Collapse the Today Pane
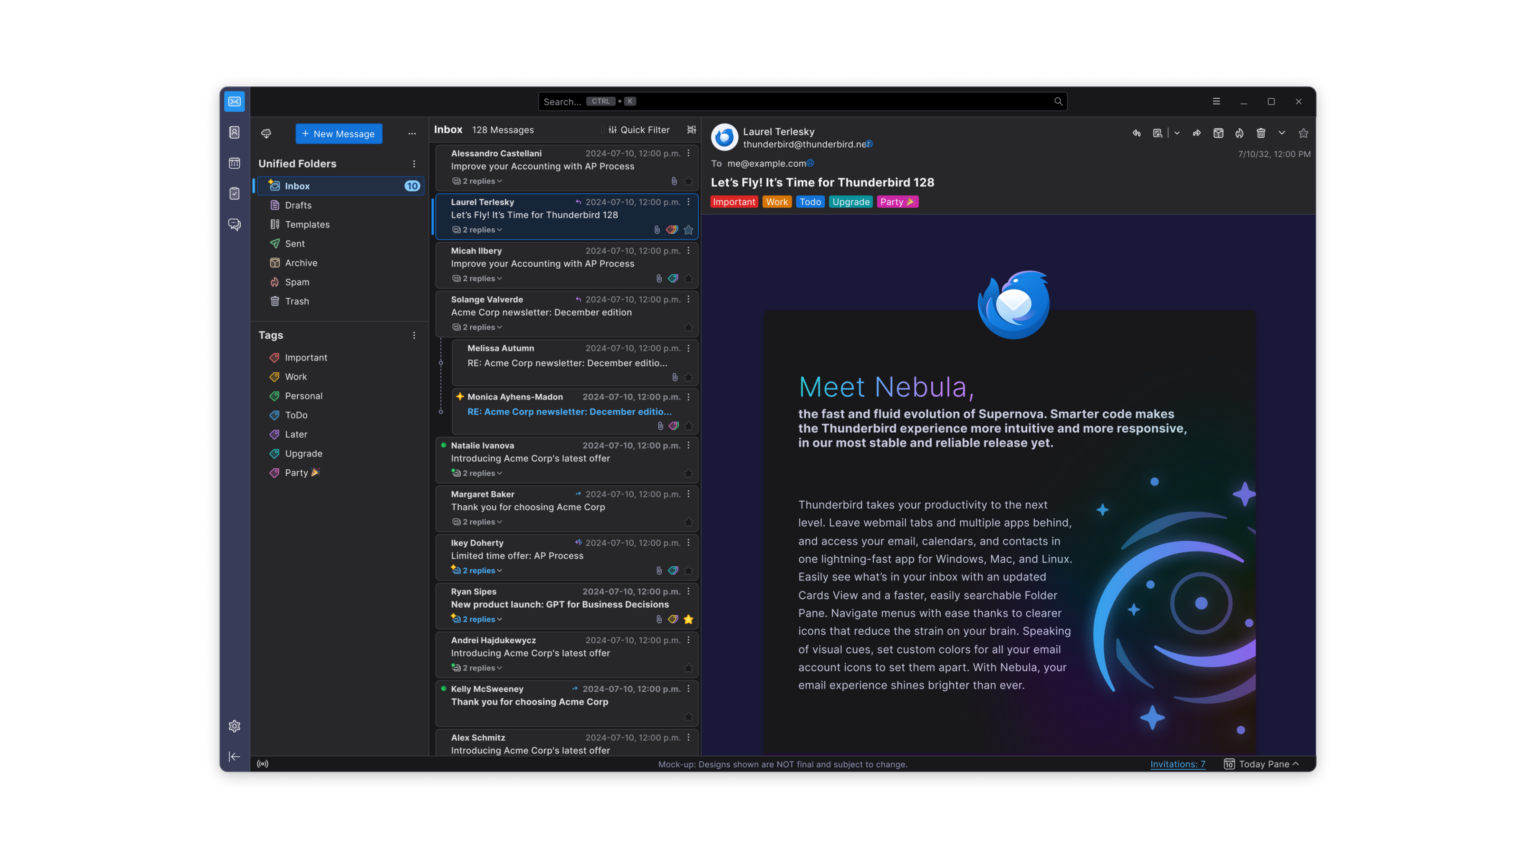Image resolution: width=1536 pixels, height=864 pixels. tap(1262, 764)
